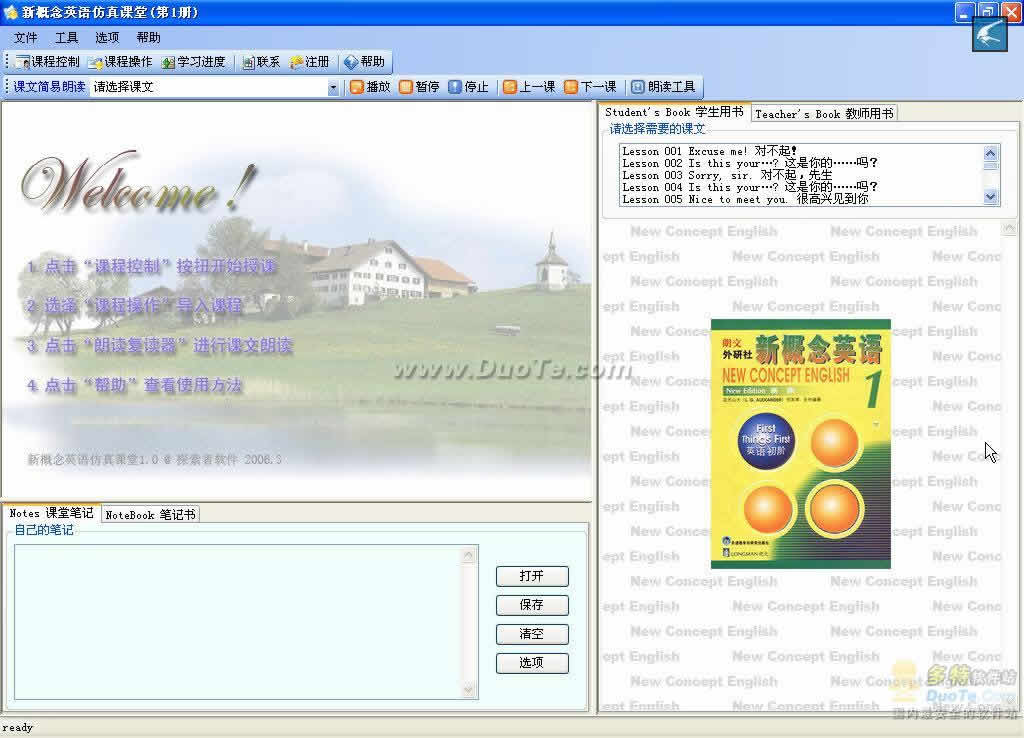This screenshot has width=1024, height=738.
Task: Open the 帮助 menu in menu bar
Action: (x=148, y=38)
